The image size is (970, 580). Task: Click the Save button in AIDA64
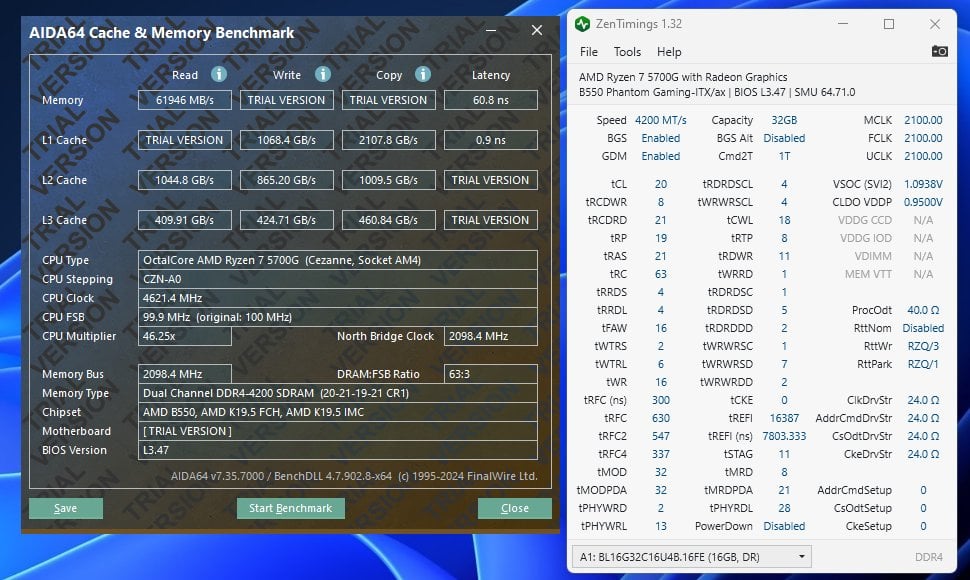coord(66,508)
